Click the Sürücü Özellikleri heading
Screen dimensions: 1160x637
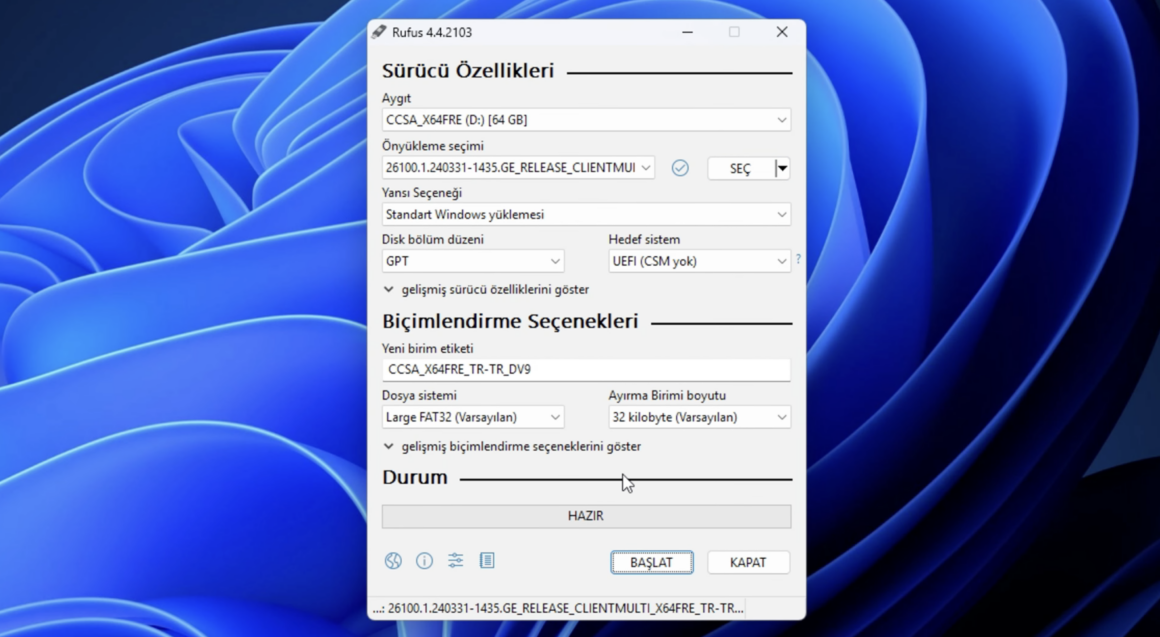tap(468, 71)
